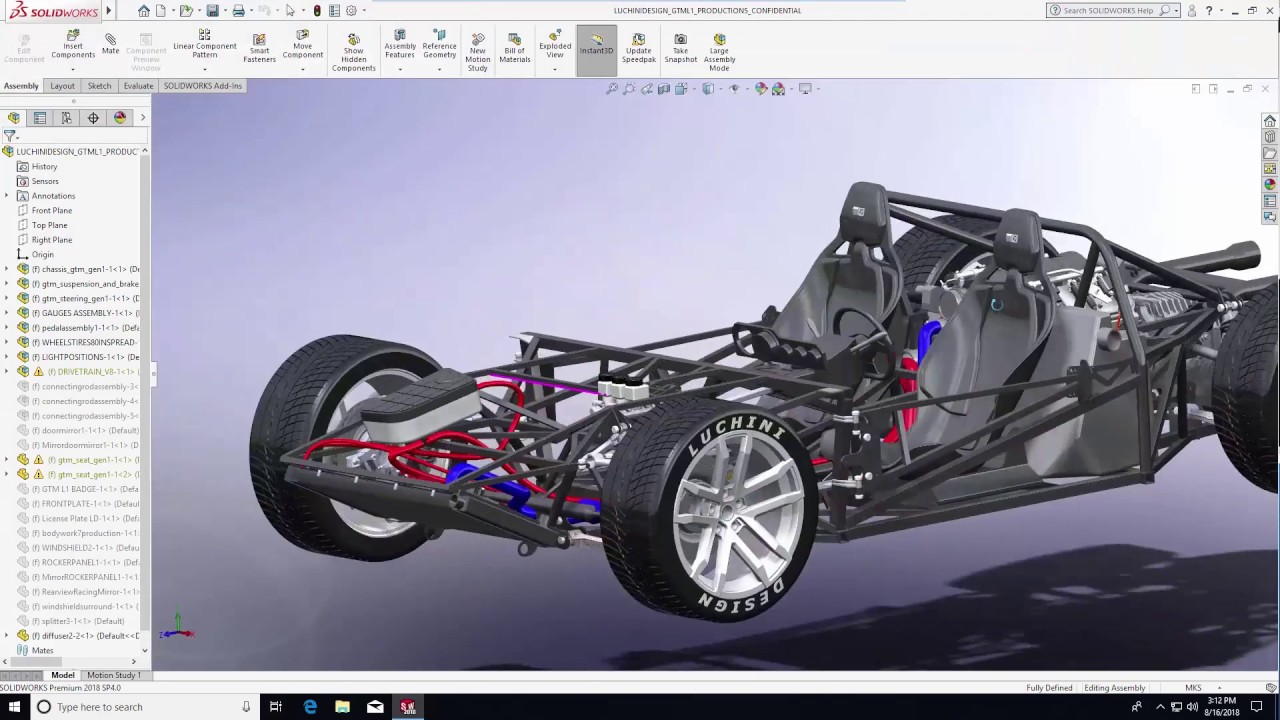This screenshot has height=720, width=1280.
Task: Select the Sensors folder
Action: [x=45, y=182]
